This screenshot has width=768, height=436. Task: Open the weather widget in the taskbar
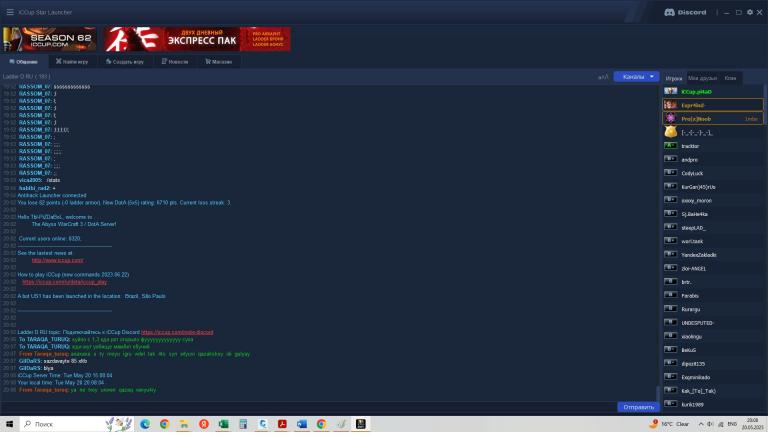coord(670,424)
